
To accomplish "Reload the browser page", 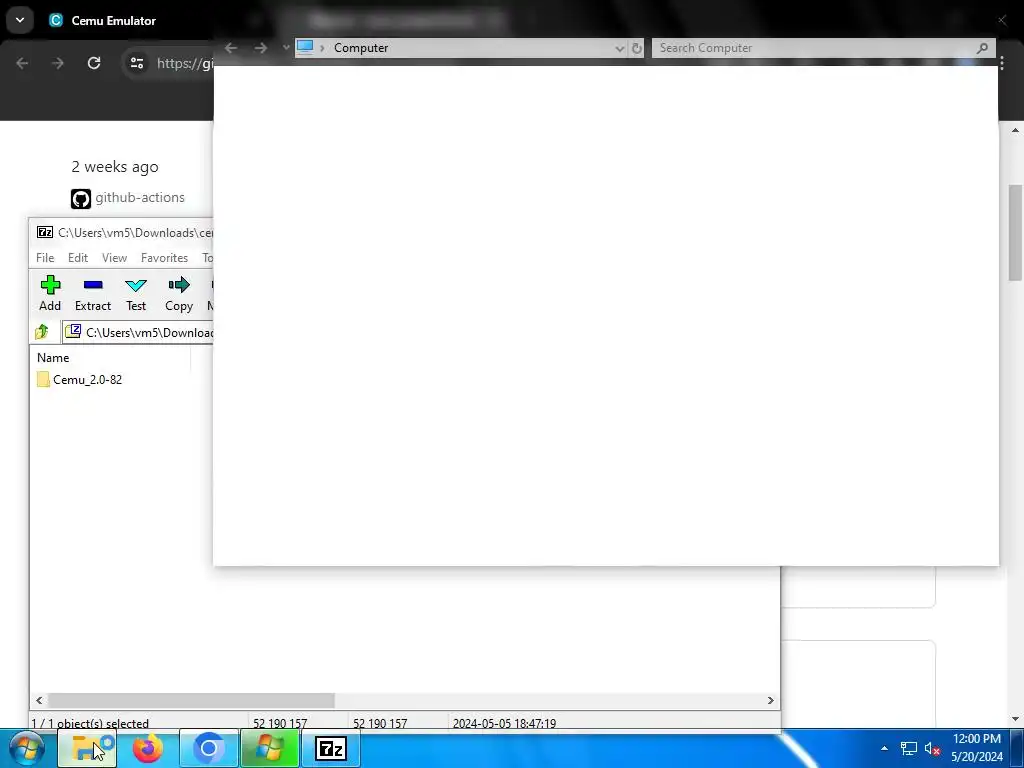I will coord(94,63).
